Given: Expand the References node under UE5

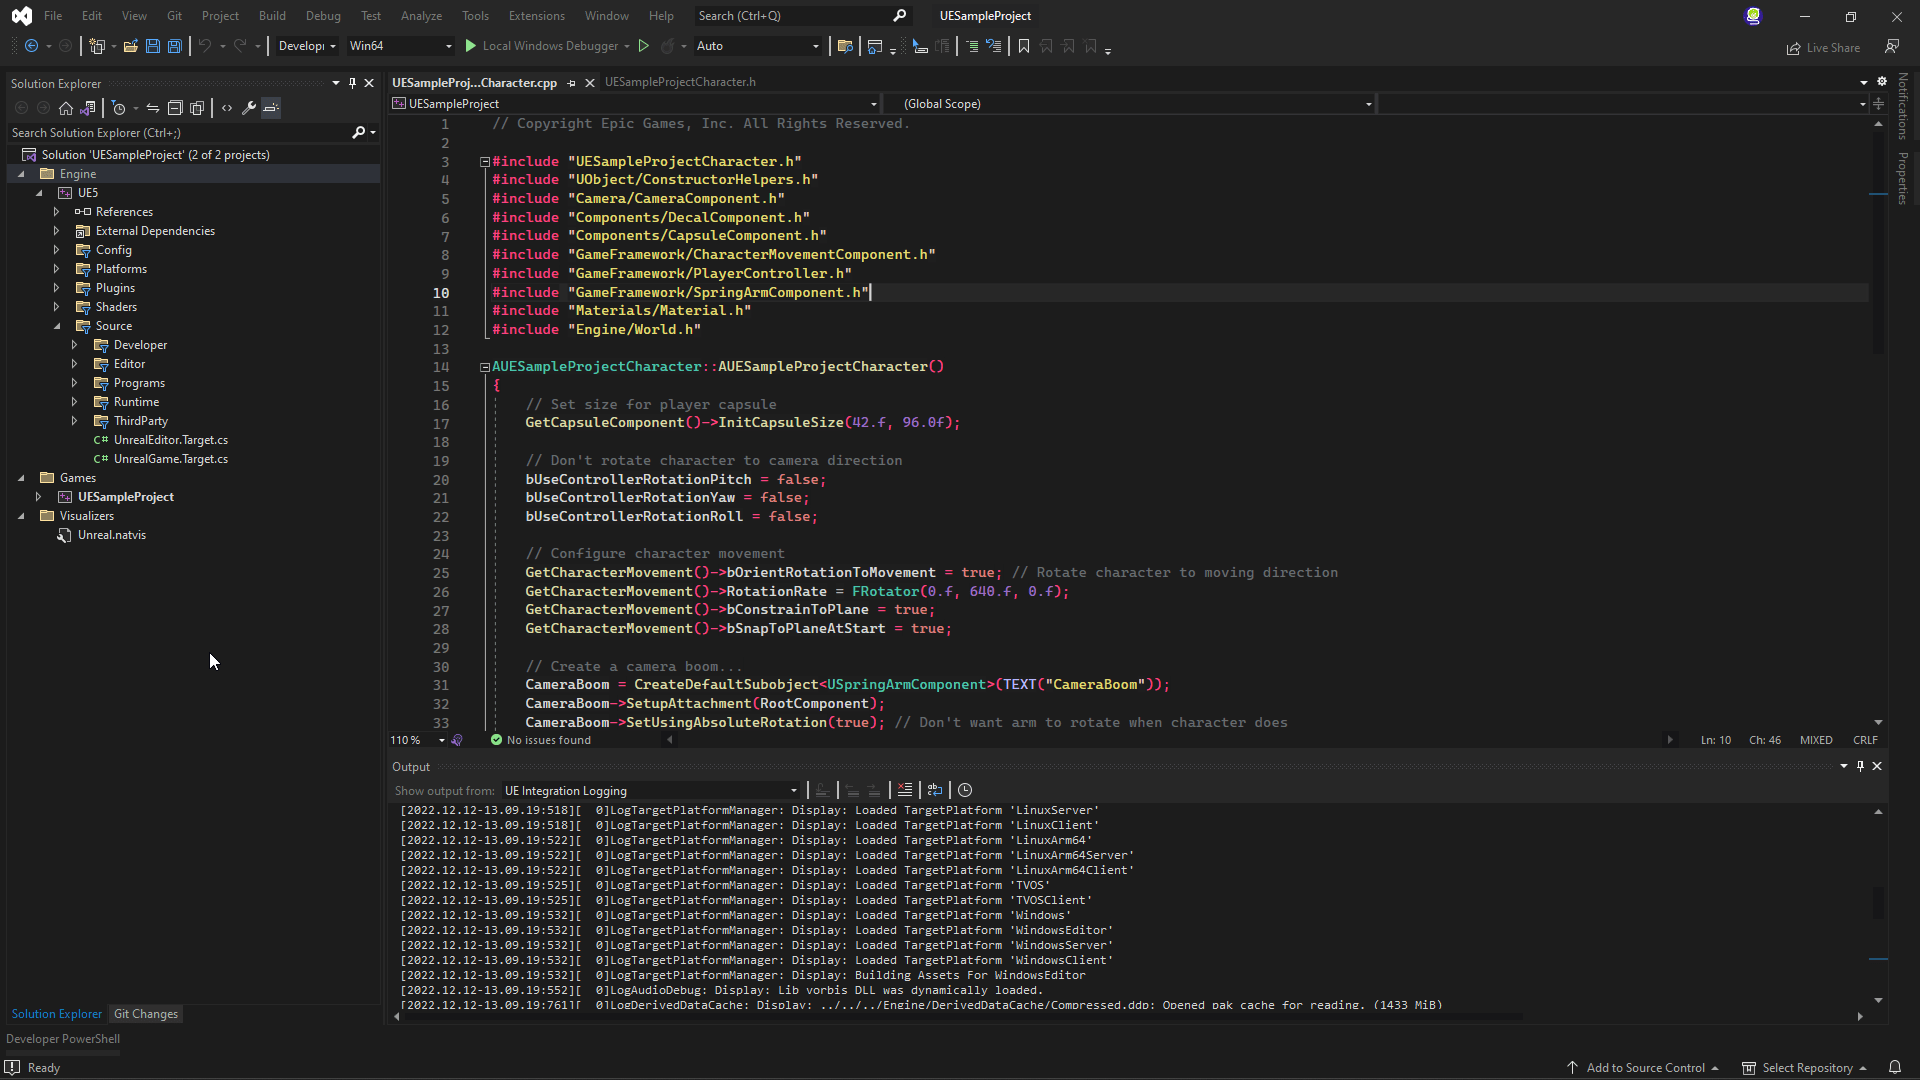Looking at the screenshot, I should 56,211.
